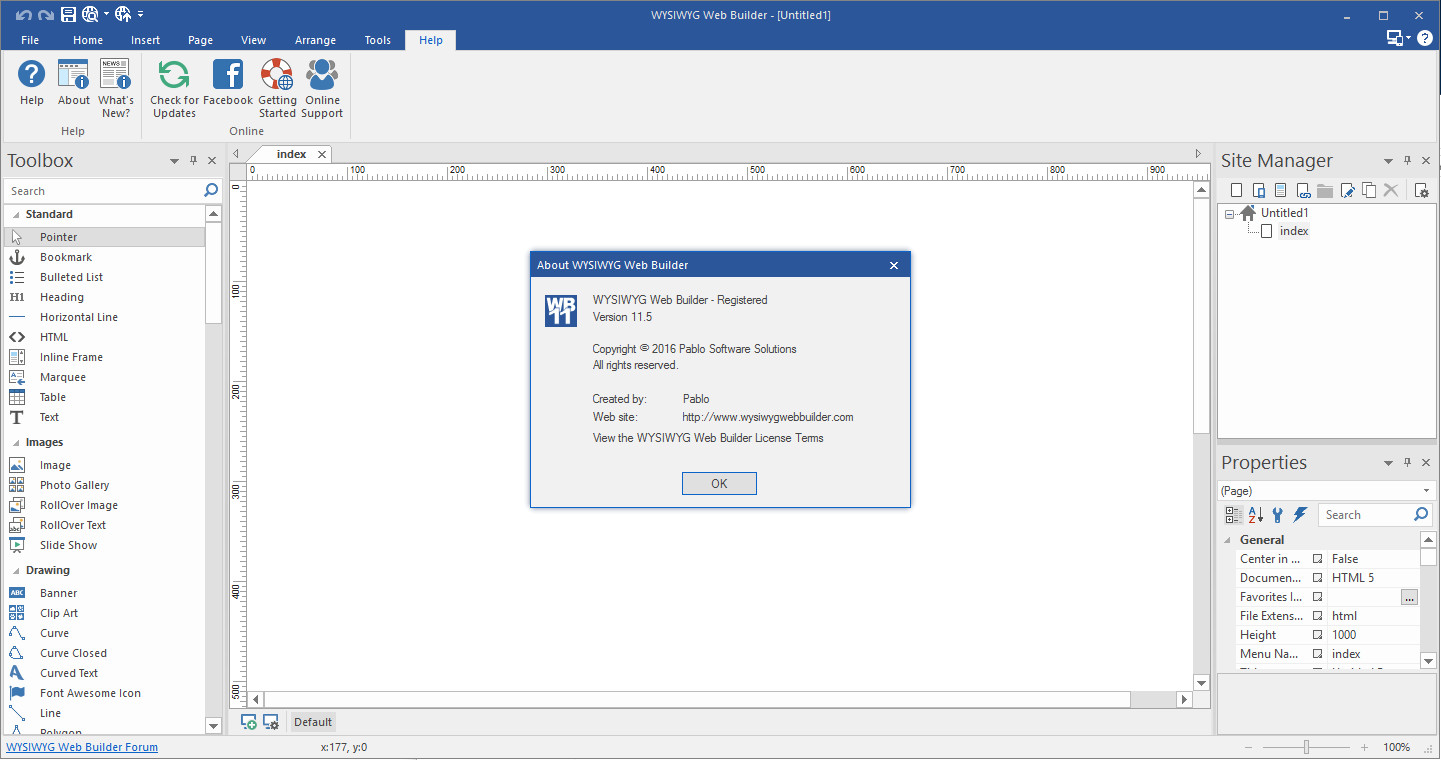Image resolution: width=1441 pixels, height=760 pixels.
Task: Open the File menu
Action: point(30,40)
